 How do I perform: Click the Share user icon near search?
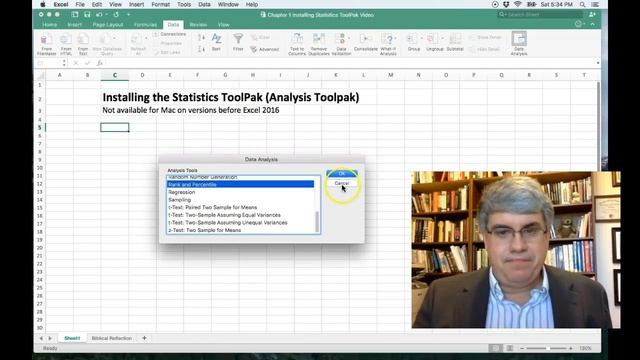click(592, 15)
